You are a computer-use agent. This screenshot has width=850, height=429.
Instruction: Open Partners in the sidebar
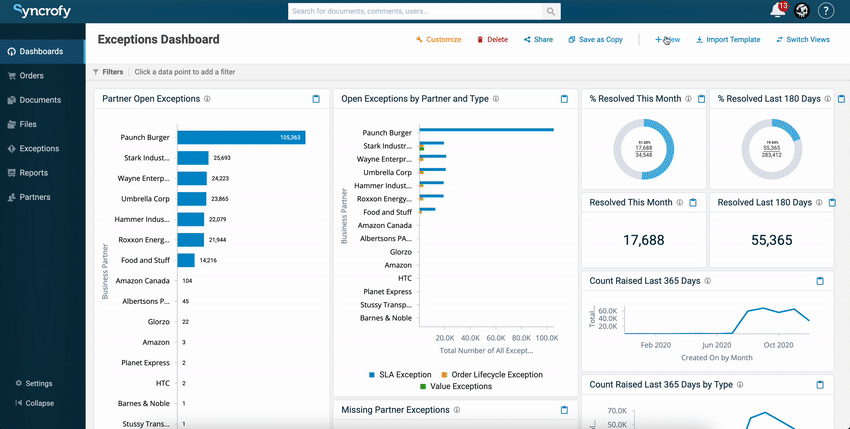pyautogui.click(x=42, y=197)
